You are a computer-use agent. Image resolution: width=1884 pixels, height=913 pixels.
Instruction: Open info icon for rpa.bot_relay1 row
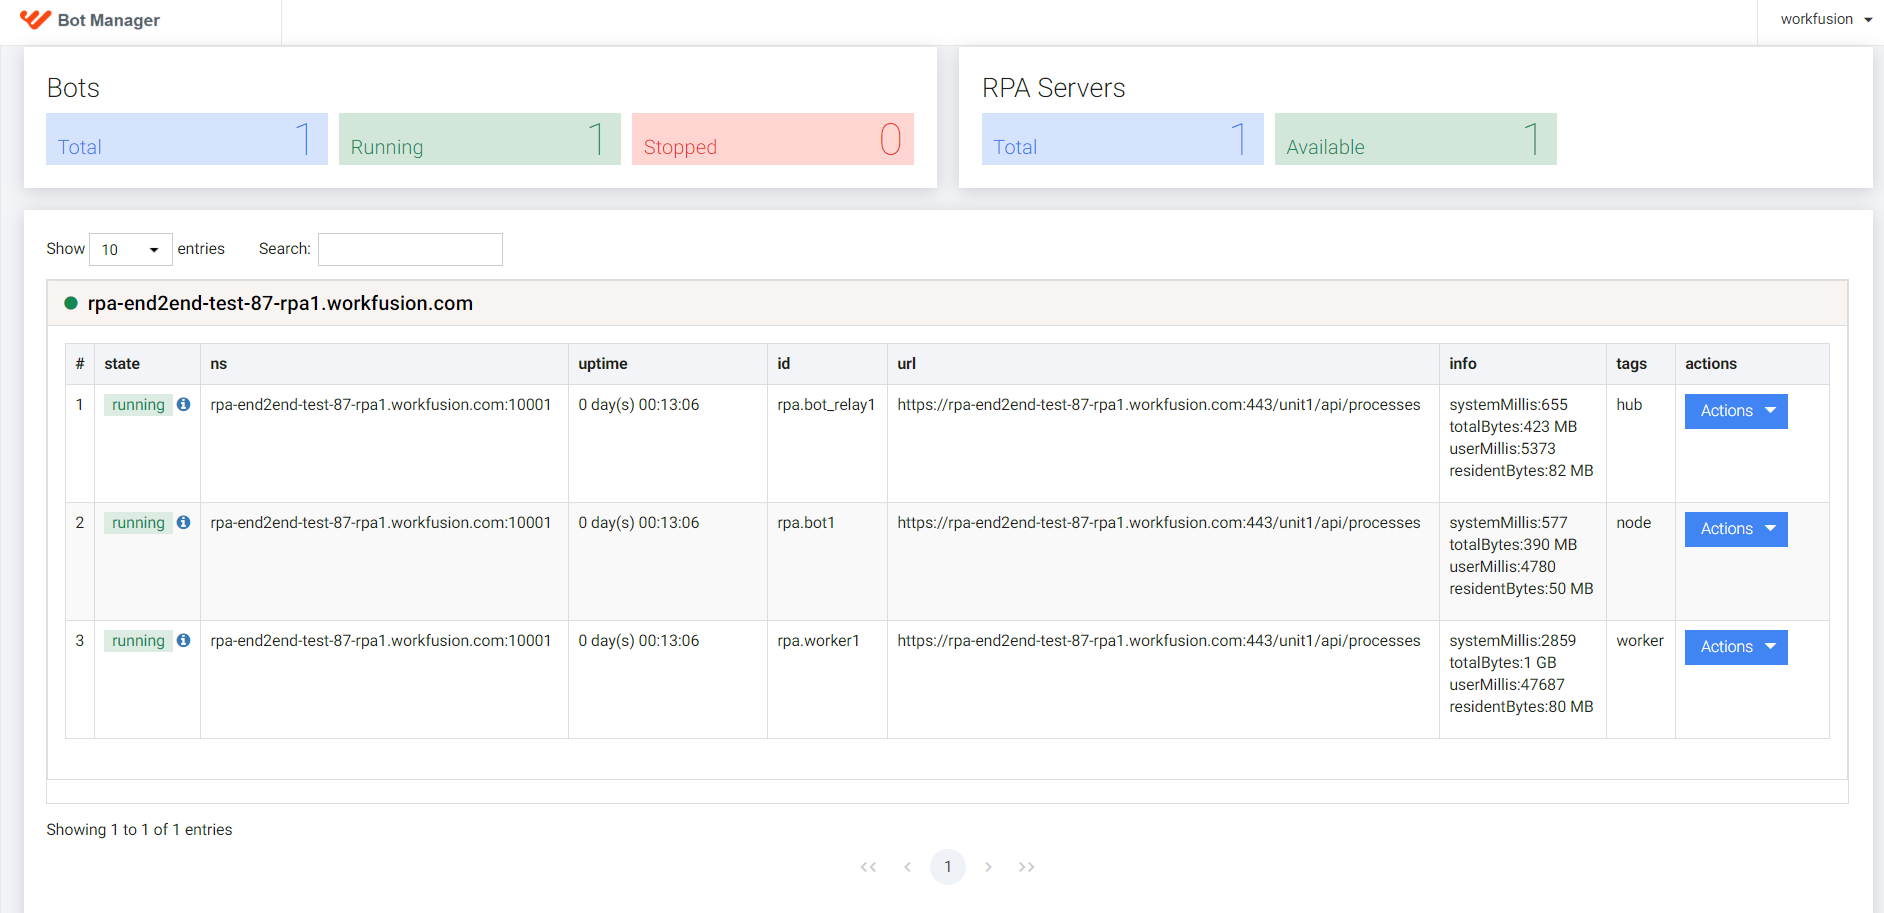(x=183, y=405)
